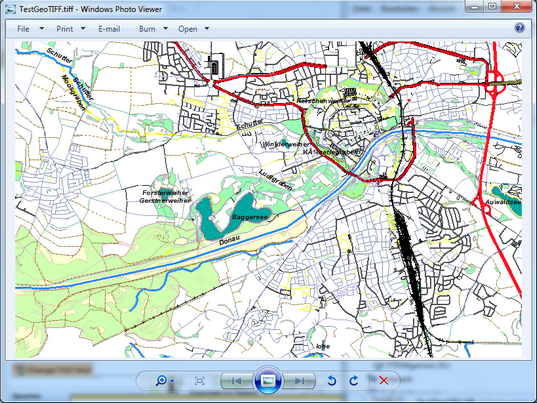The width and height of the screenshot is (537, 403).
Task: Rotate the image clockwise
Action: (x=354, y=380)
